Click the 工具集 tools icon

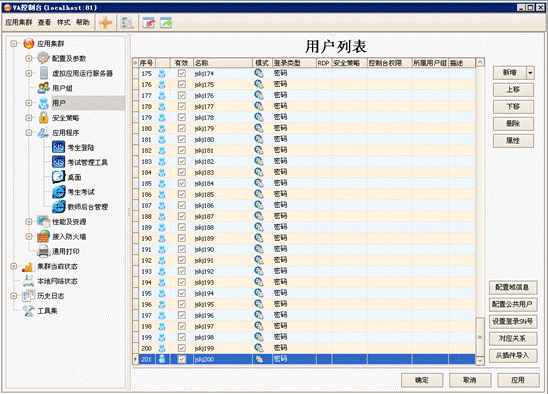pos(28,310)
